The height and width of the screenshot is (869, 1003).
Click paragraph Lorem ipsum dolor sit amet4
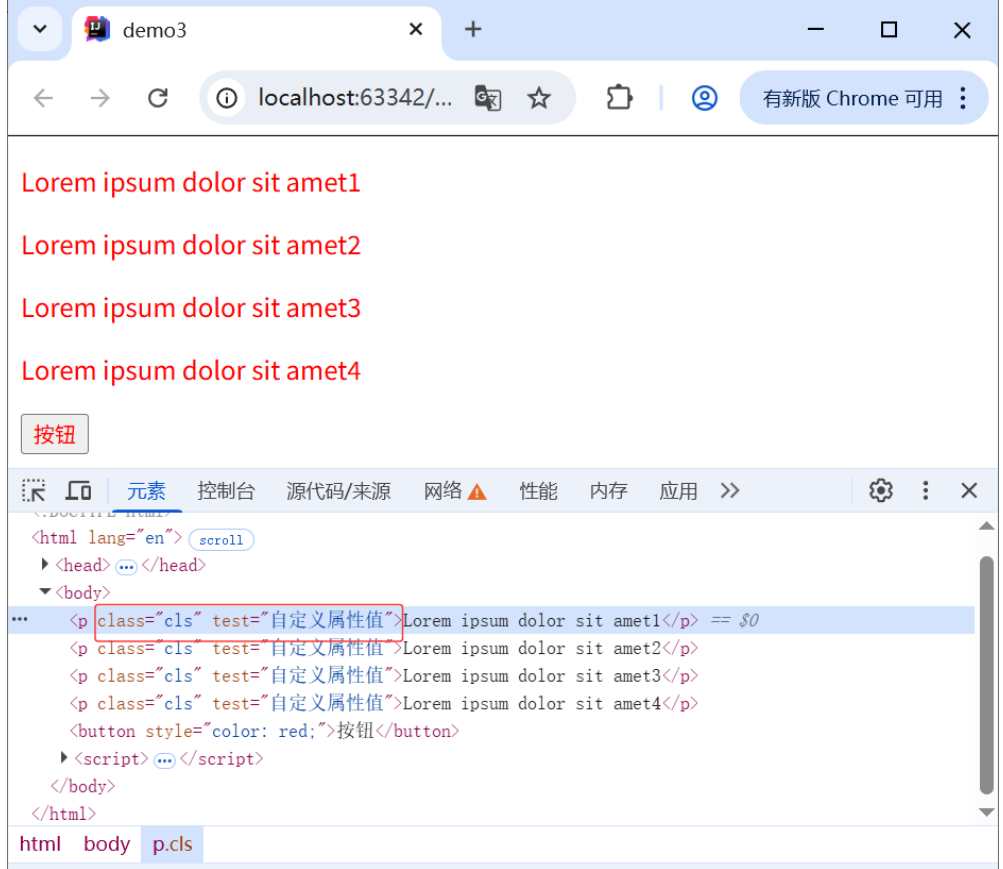point(191,371)
